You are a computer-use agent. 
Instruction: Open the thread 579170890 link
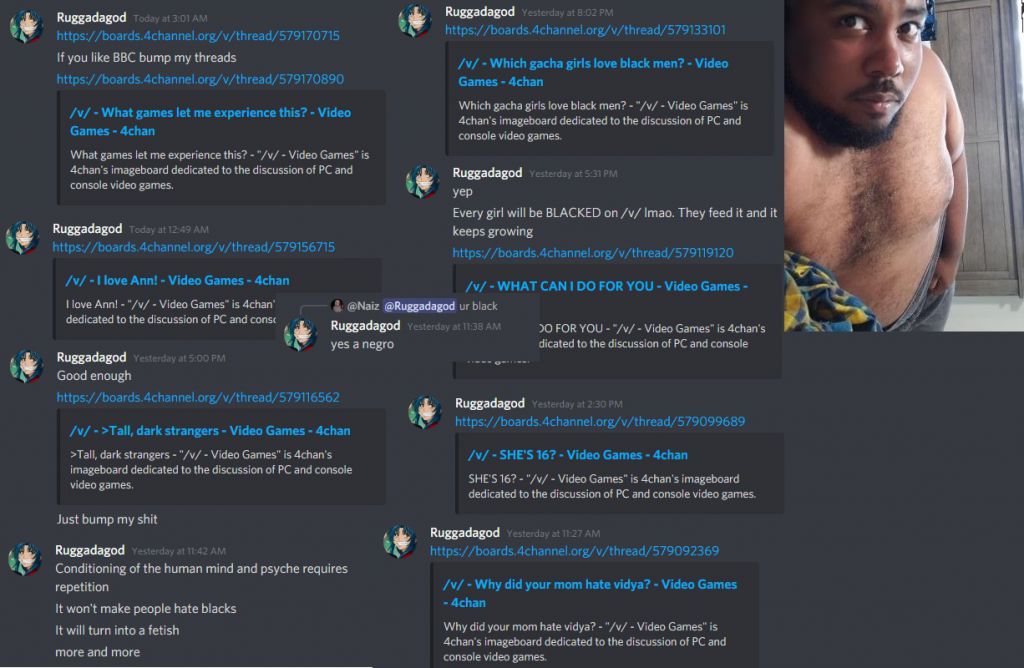point(200,79)
